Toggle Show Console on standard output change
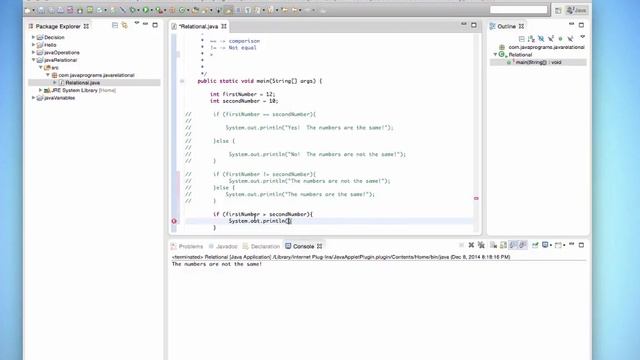This screenshot has width=640, height=360. pyautogui.click(x=513, y=245)
